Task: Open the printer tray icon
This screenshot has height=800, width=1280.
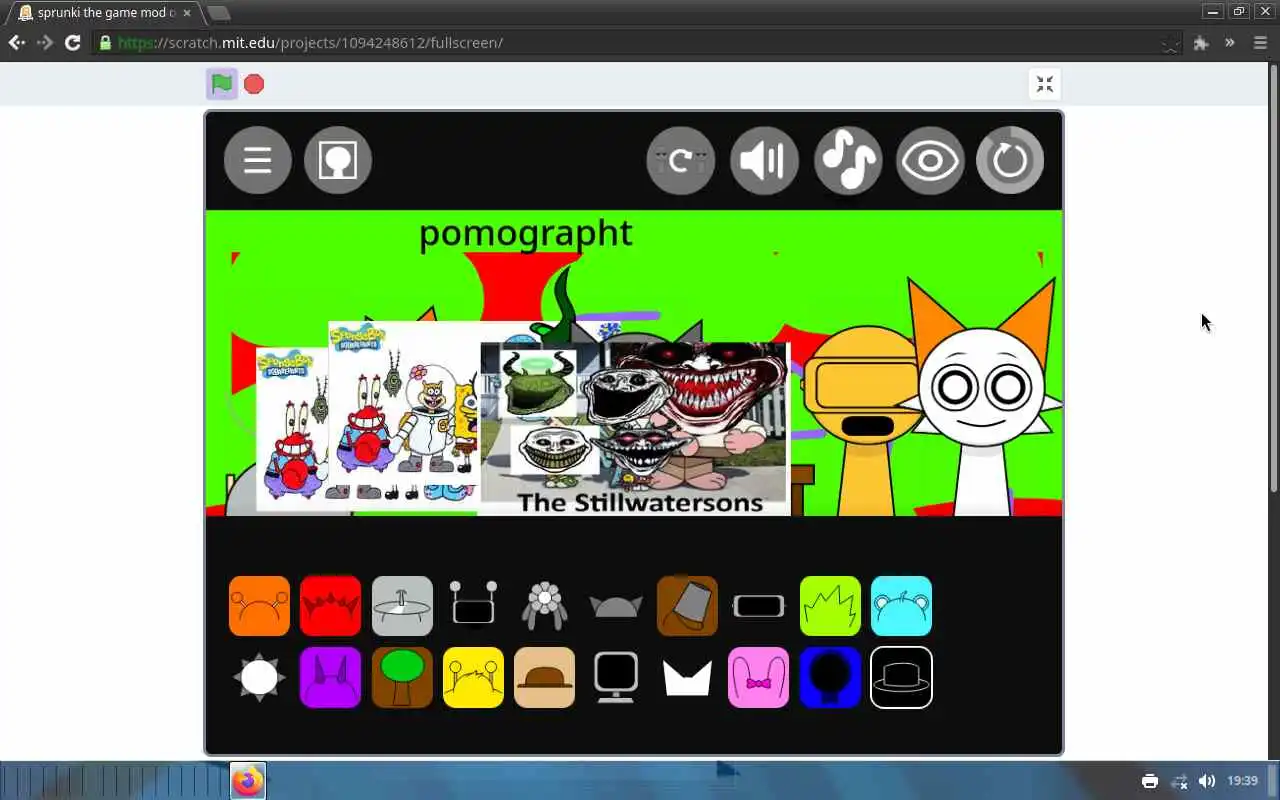Action: [1150, 781]
